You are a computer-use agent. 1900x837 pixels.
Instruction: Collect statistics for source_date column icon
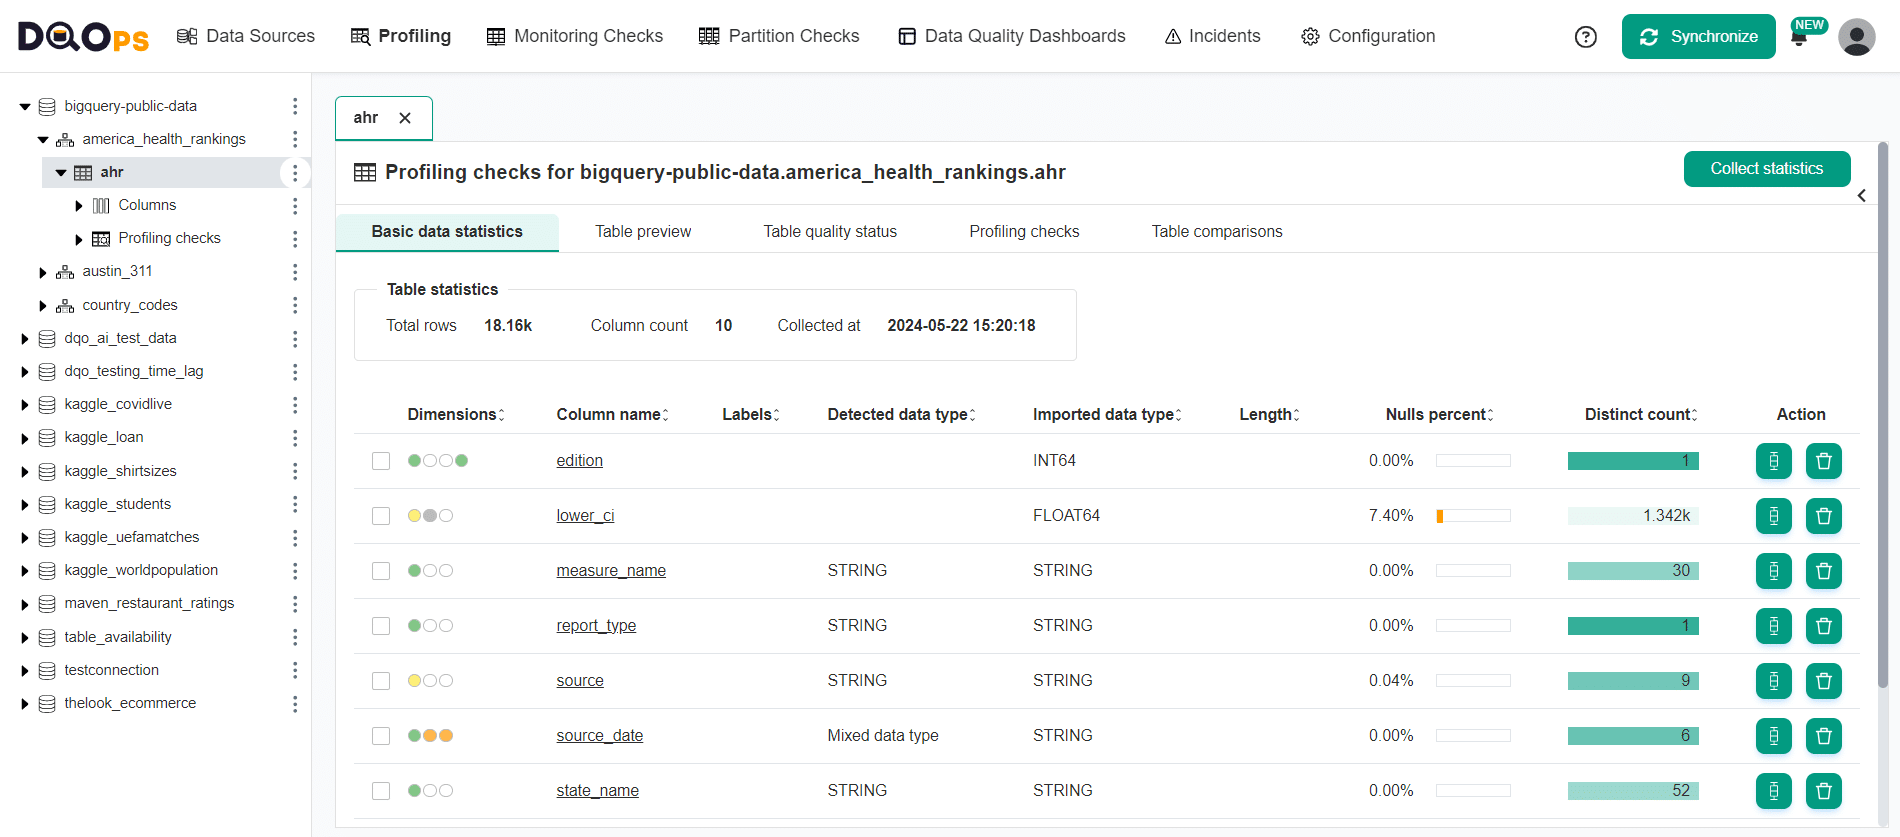point(1774,736)
